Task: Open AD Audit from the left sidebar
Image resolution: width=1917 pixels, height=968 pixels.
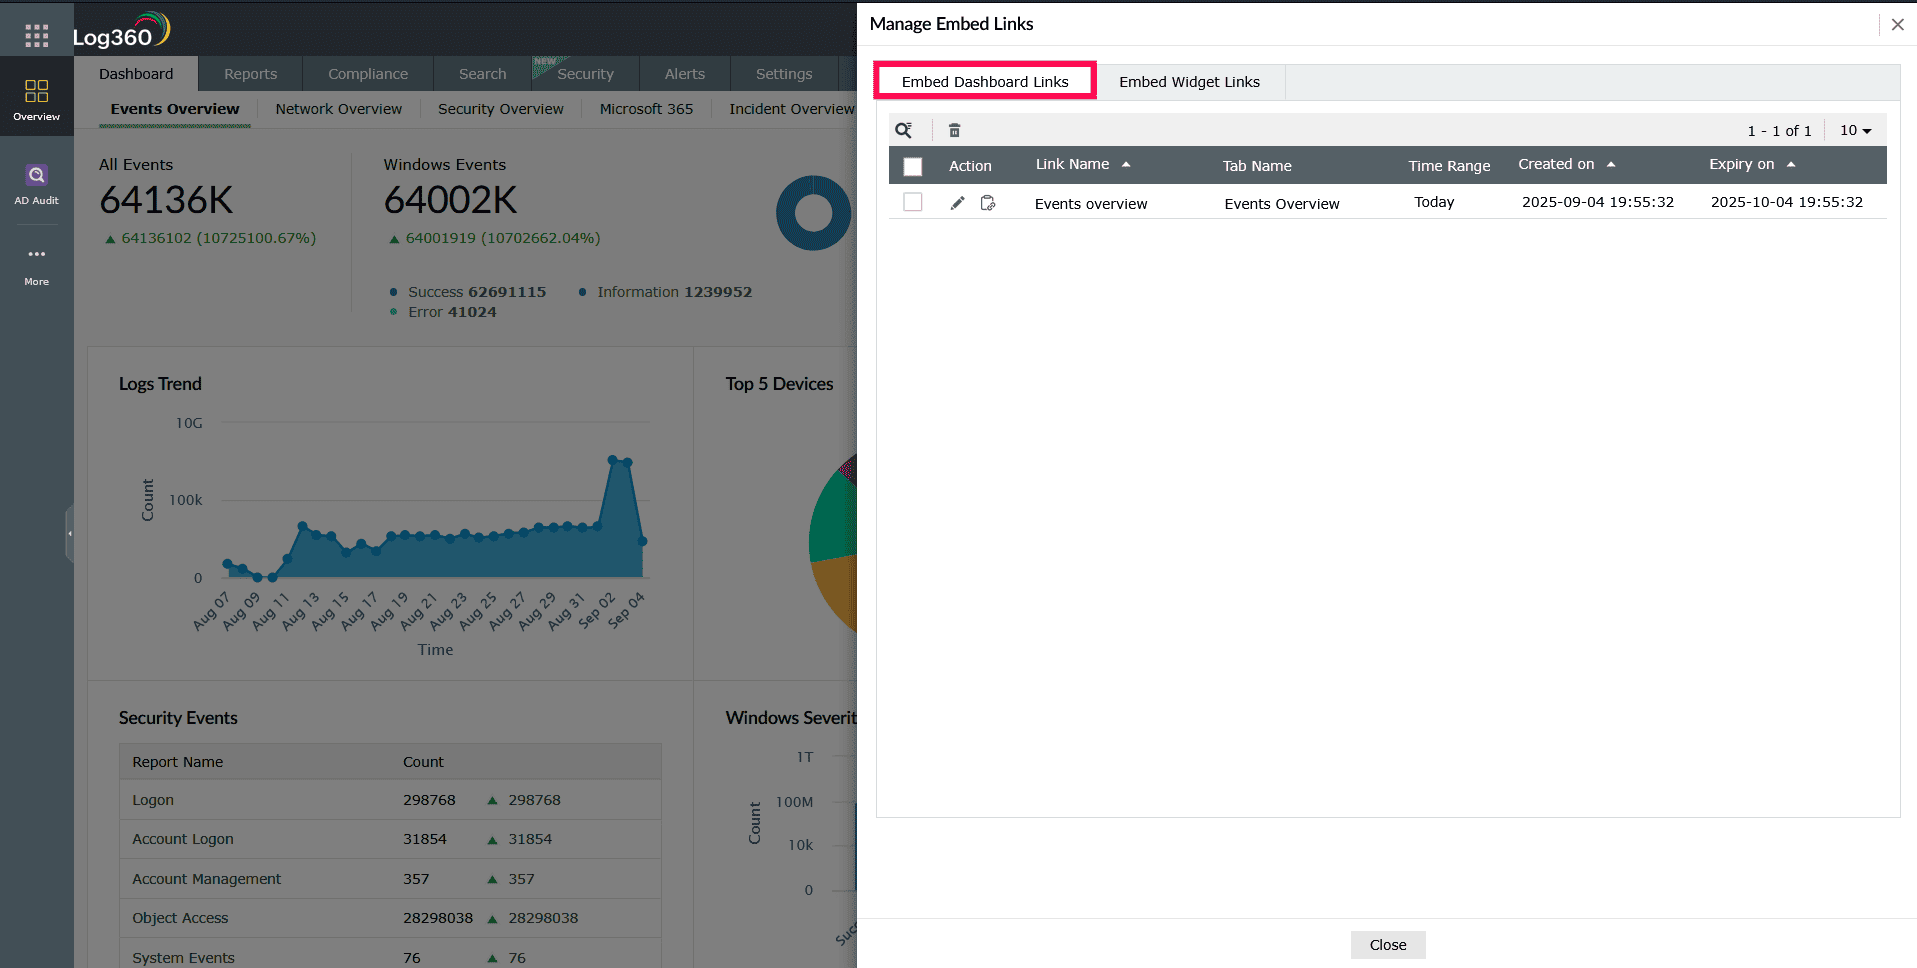Action: click(x=36, y=184)
